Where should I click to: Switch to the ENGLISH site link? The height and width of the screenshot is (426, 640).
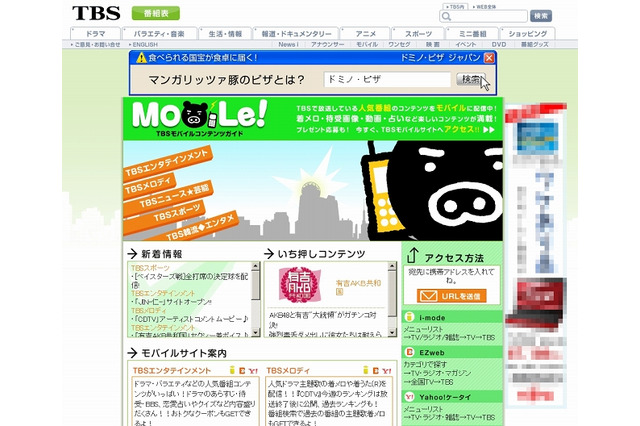[x=143, y=44]
